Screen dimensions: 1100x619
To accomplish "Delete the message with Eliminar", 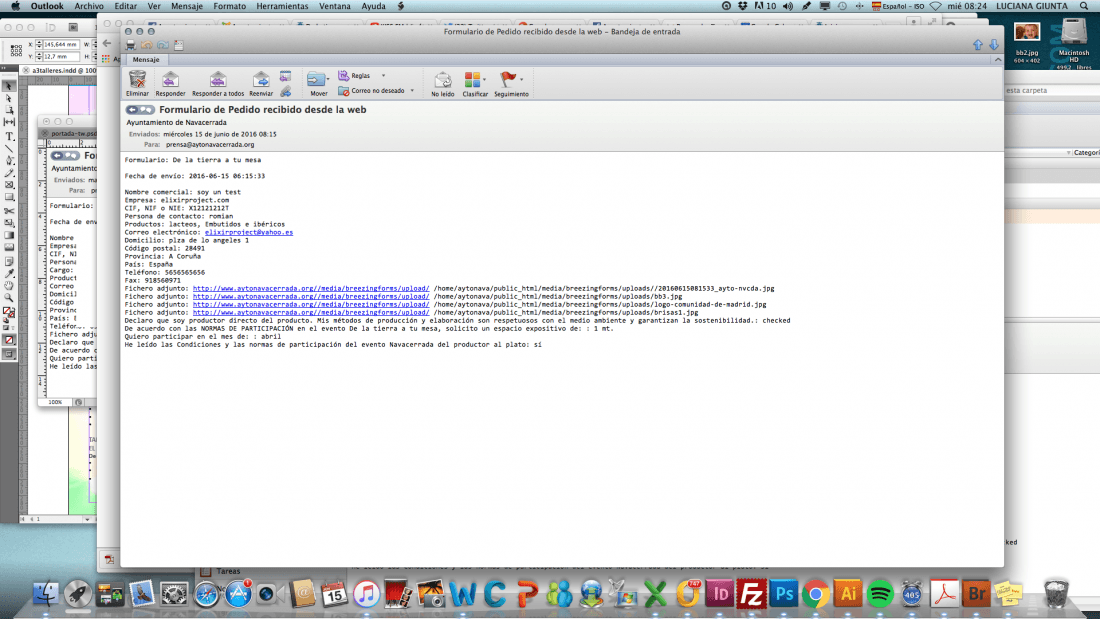I will pyautogui.click(x=138, y=84).
